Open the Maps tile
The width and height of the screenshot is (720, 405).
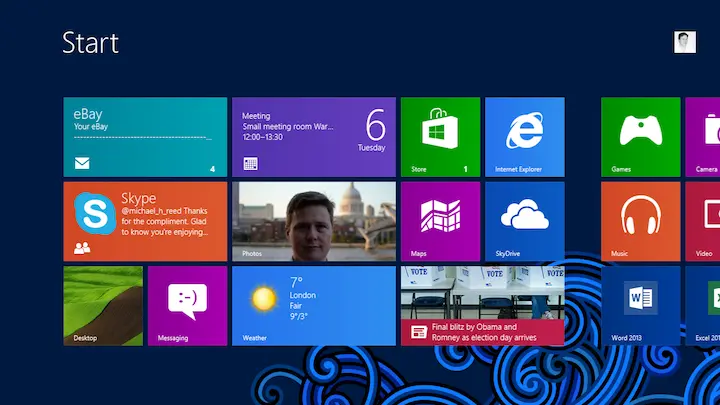click(x=440, y=221)
